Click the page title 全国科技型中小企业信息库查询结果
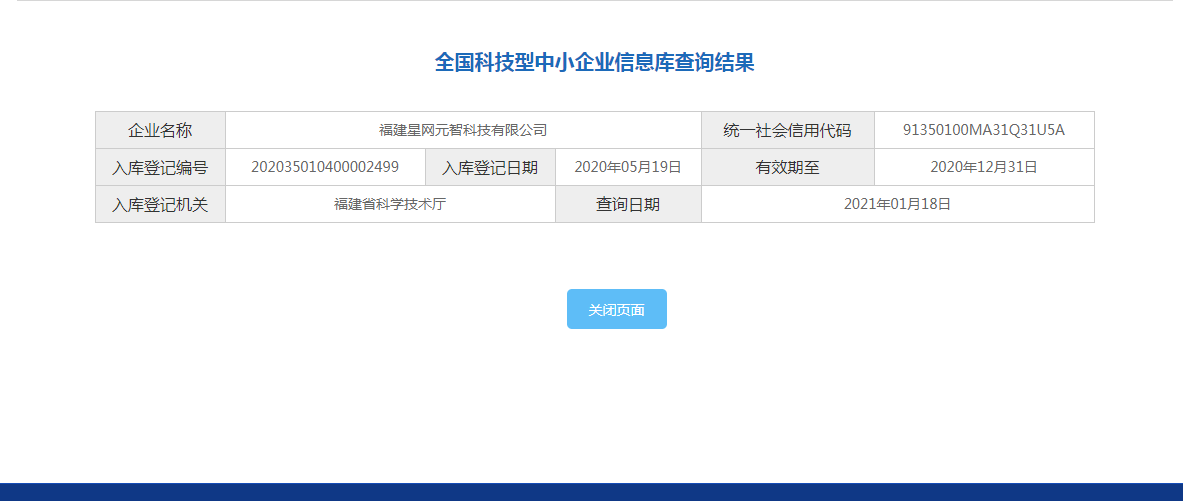The width and height of the screenshot is (1183, 501). pos(594,63)
